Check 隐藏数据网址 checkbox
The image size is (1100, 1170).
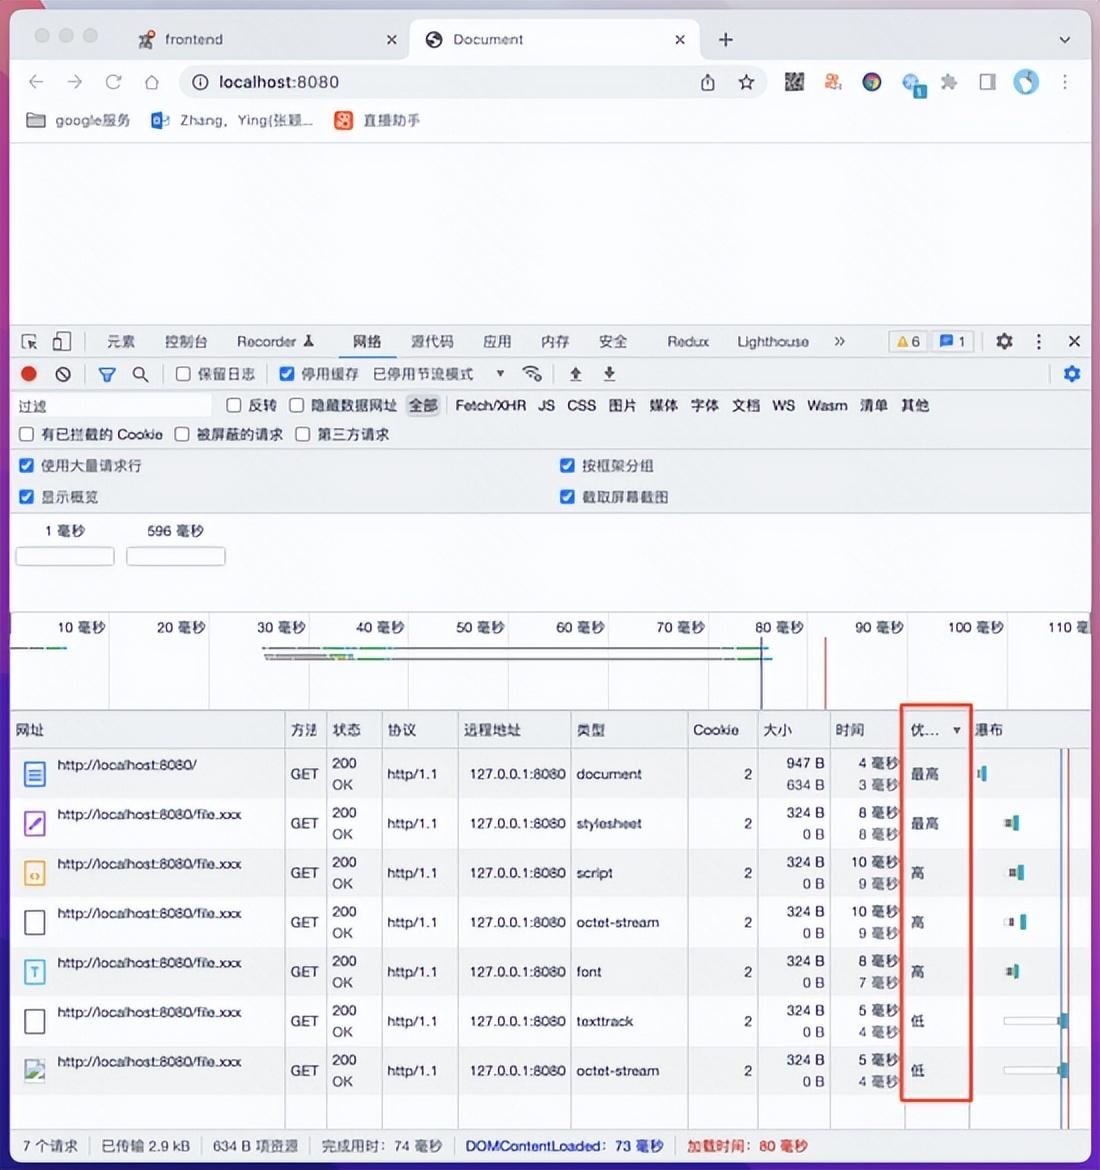pos(296,405)
